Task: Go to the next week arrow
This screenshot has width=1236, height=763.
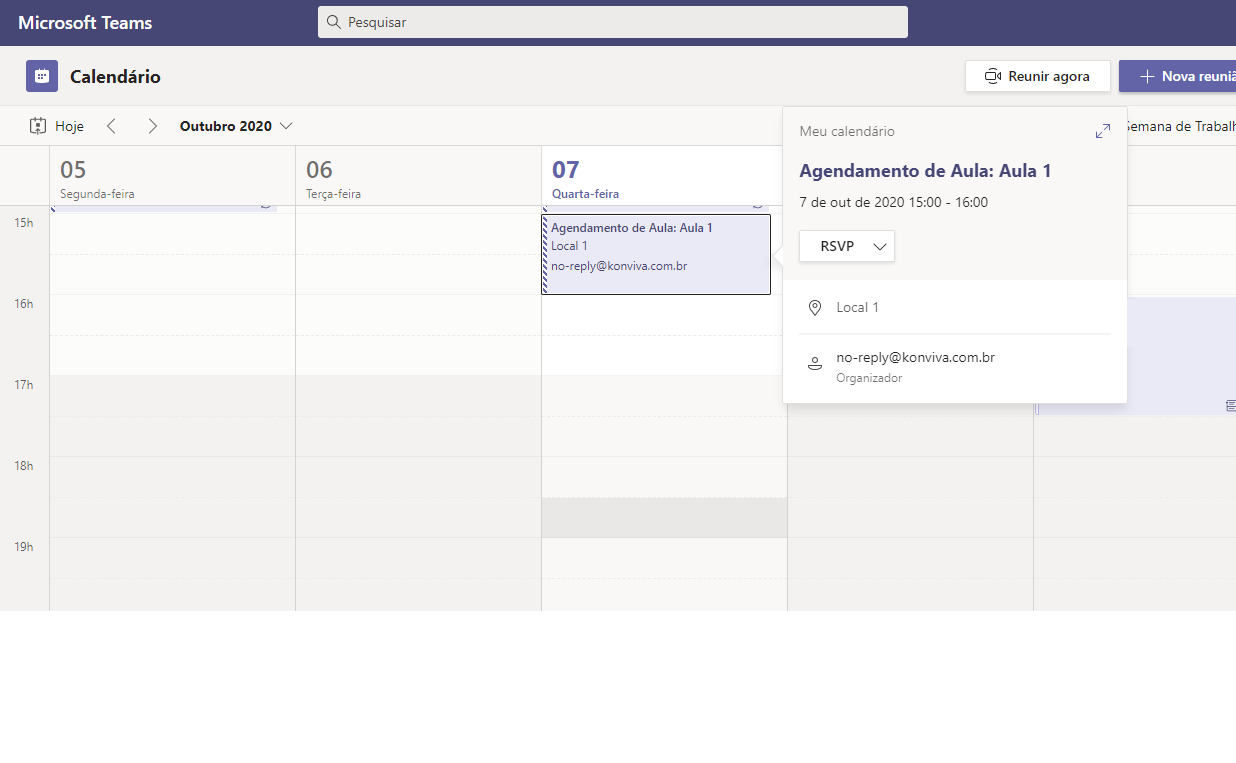Action: point(152,126)
